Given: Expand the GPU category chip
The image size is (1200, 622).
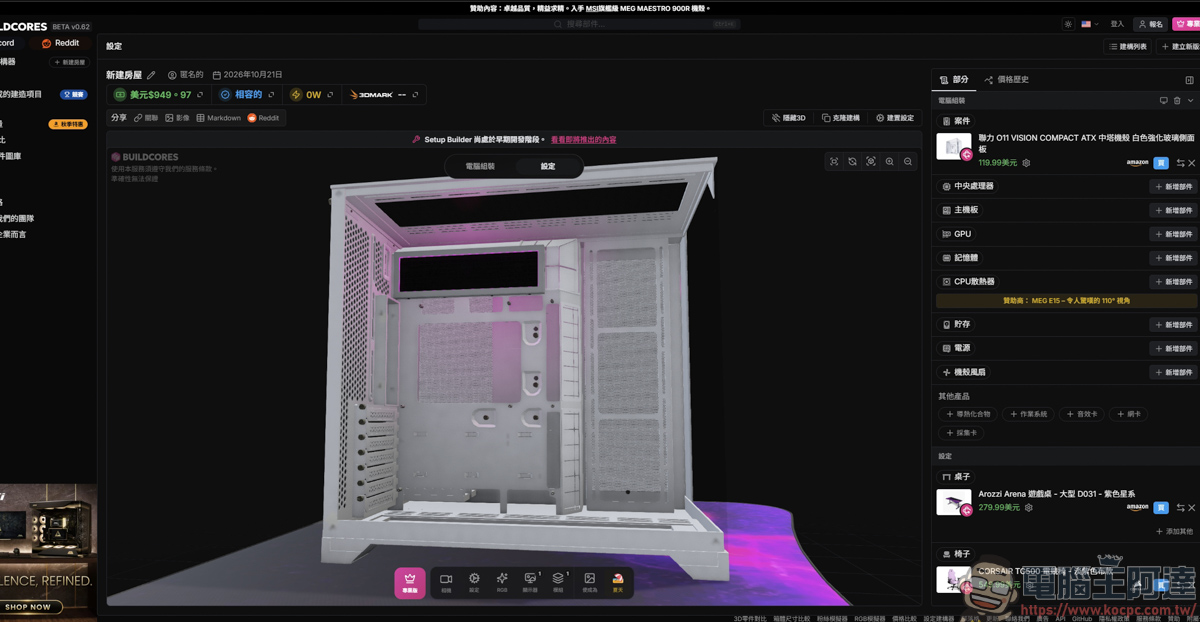Looking at the screenshot, I should pyautogui.click(x=957, y=234).
